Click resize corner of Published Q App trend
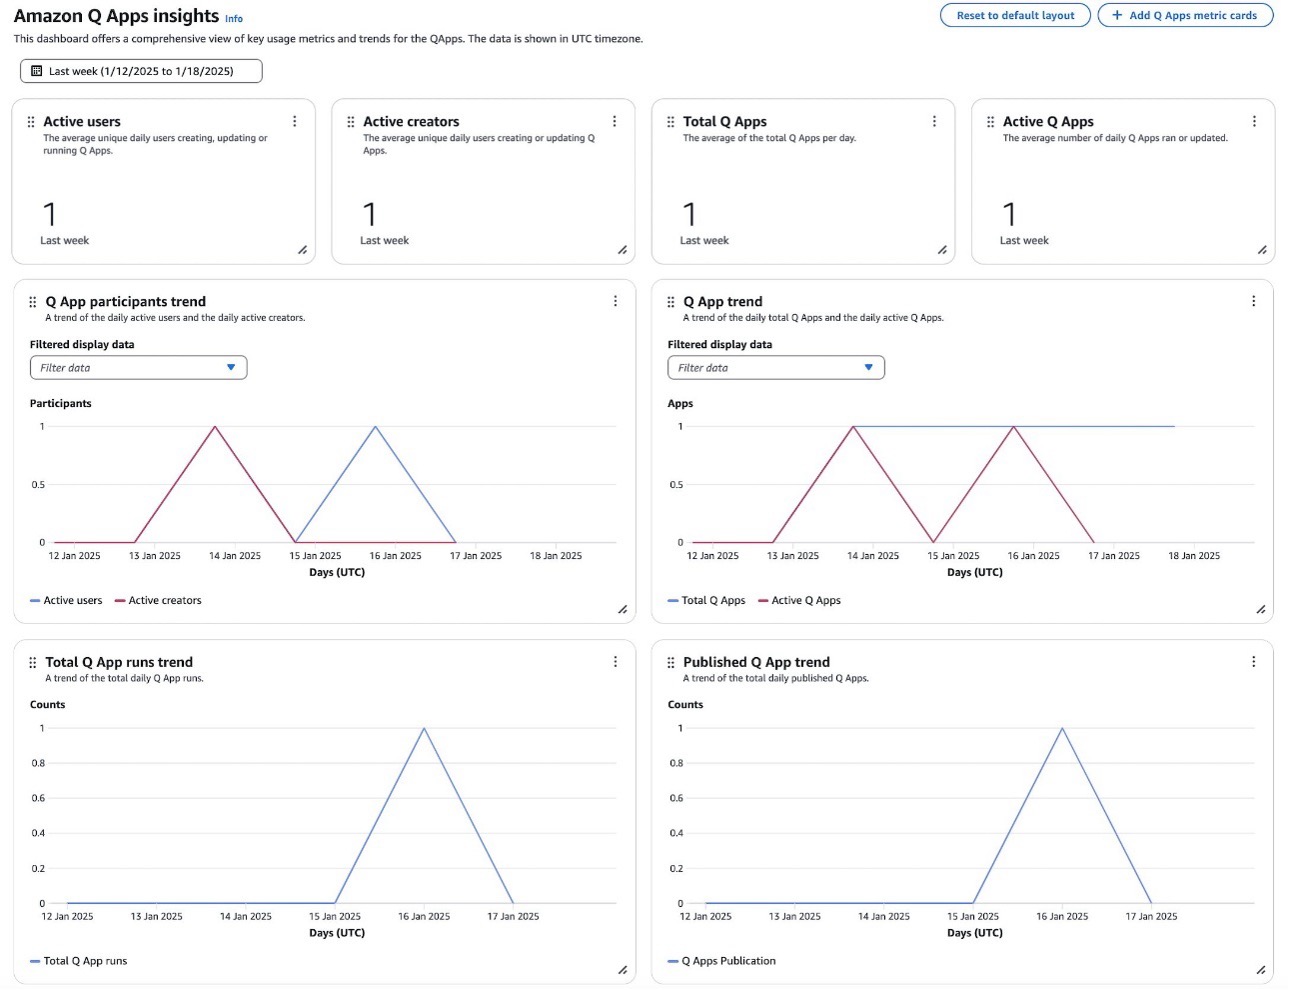Image resolution: width=1292 pixels, height=990 pixels. point(1261,970)
